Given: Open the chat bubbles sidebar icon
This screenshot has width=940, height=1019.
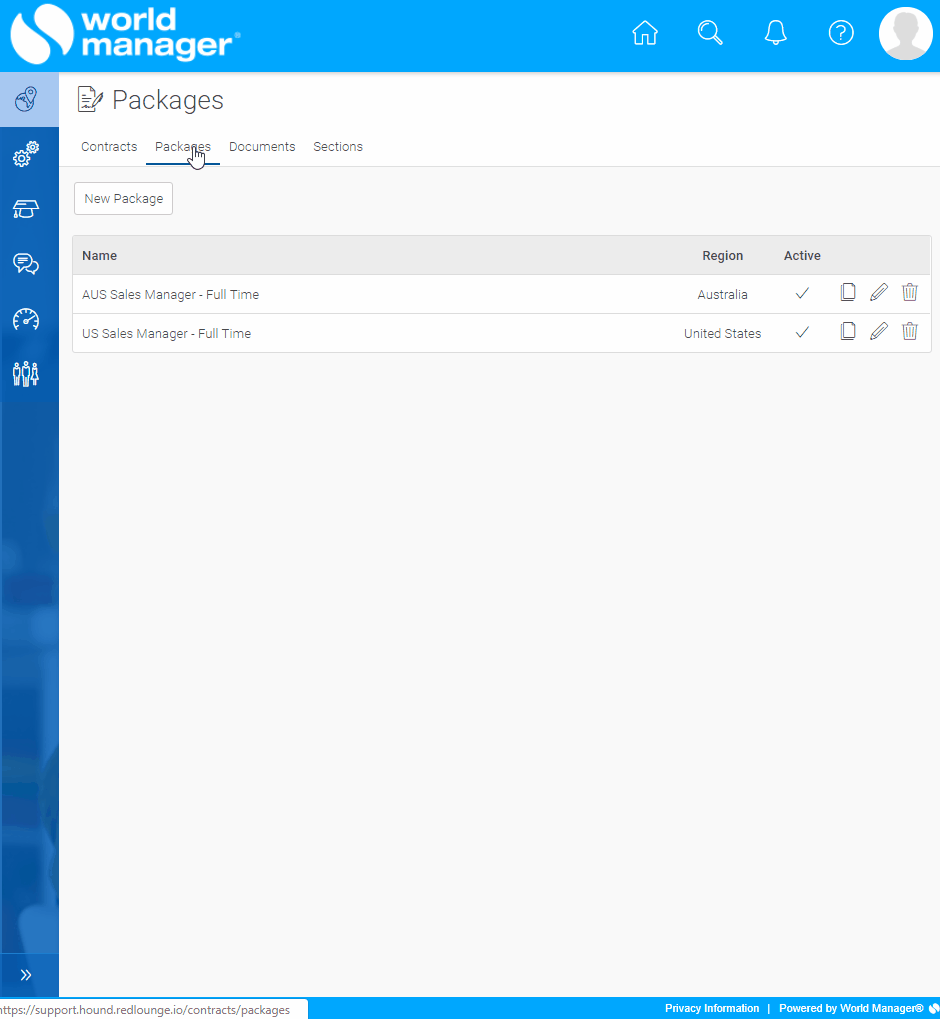Looking at the screenshot, I should point(26,263).
